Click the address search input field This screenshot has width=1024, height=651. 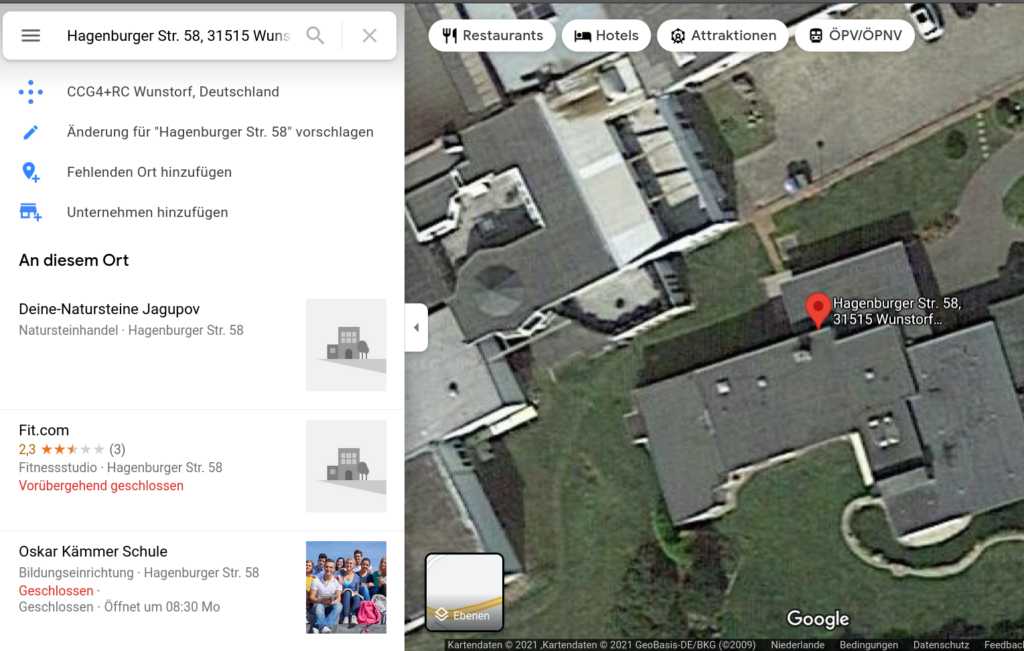click(x=179, y=36)
